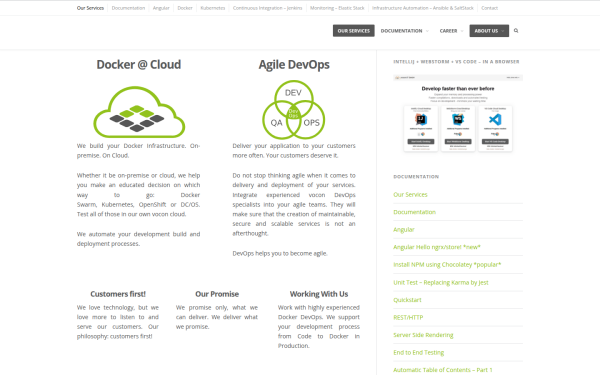Screen dimensions: 600x375
Task: Open sidebar link Angular
Action: point(404,230)
